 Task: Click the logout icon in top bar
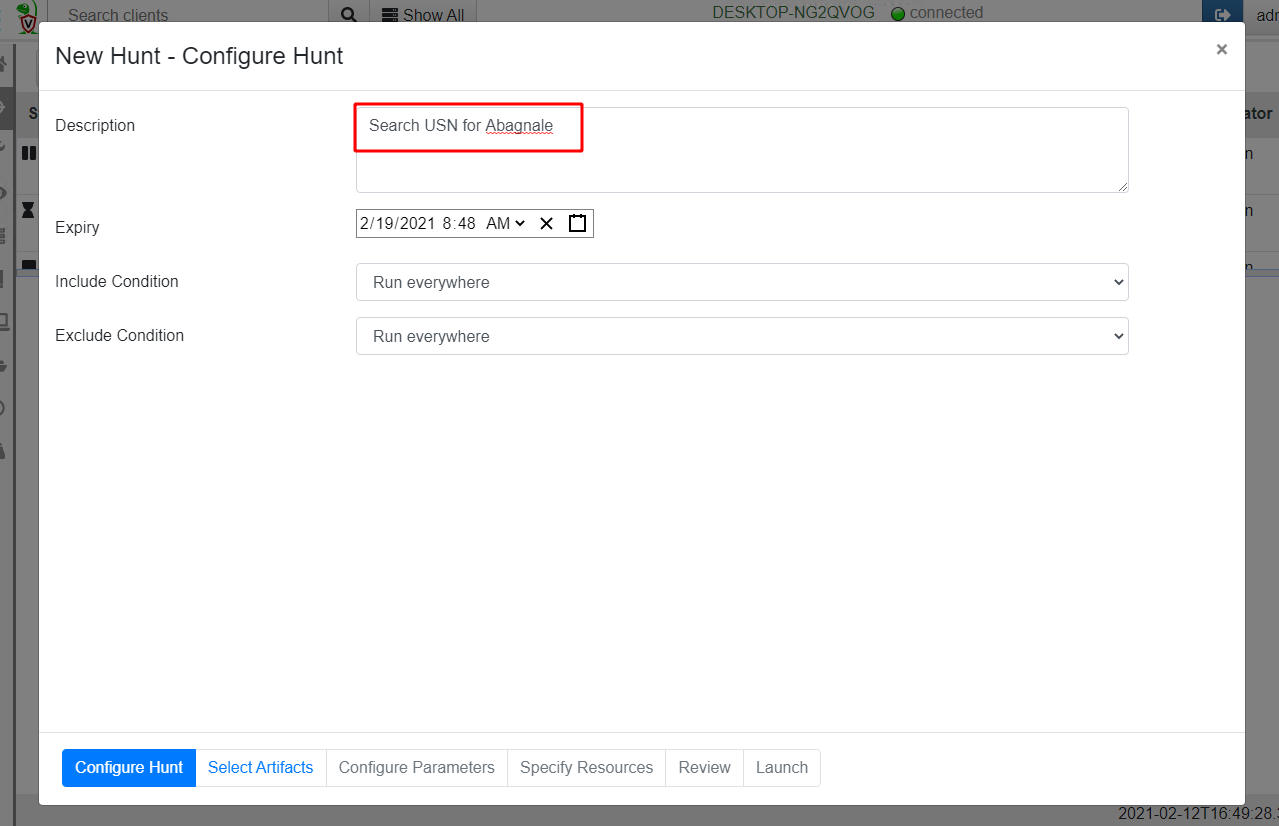pos(1222,15)
